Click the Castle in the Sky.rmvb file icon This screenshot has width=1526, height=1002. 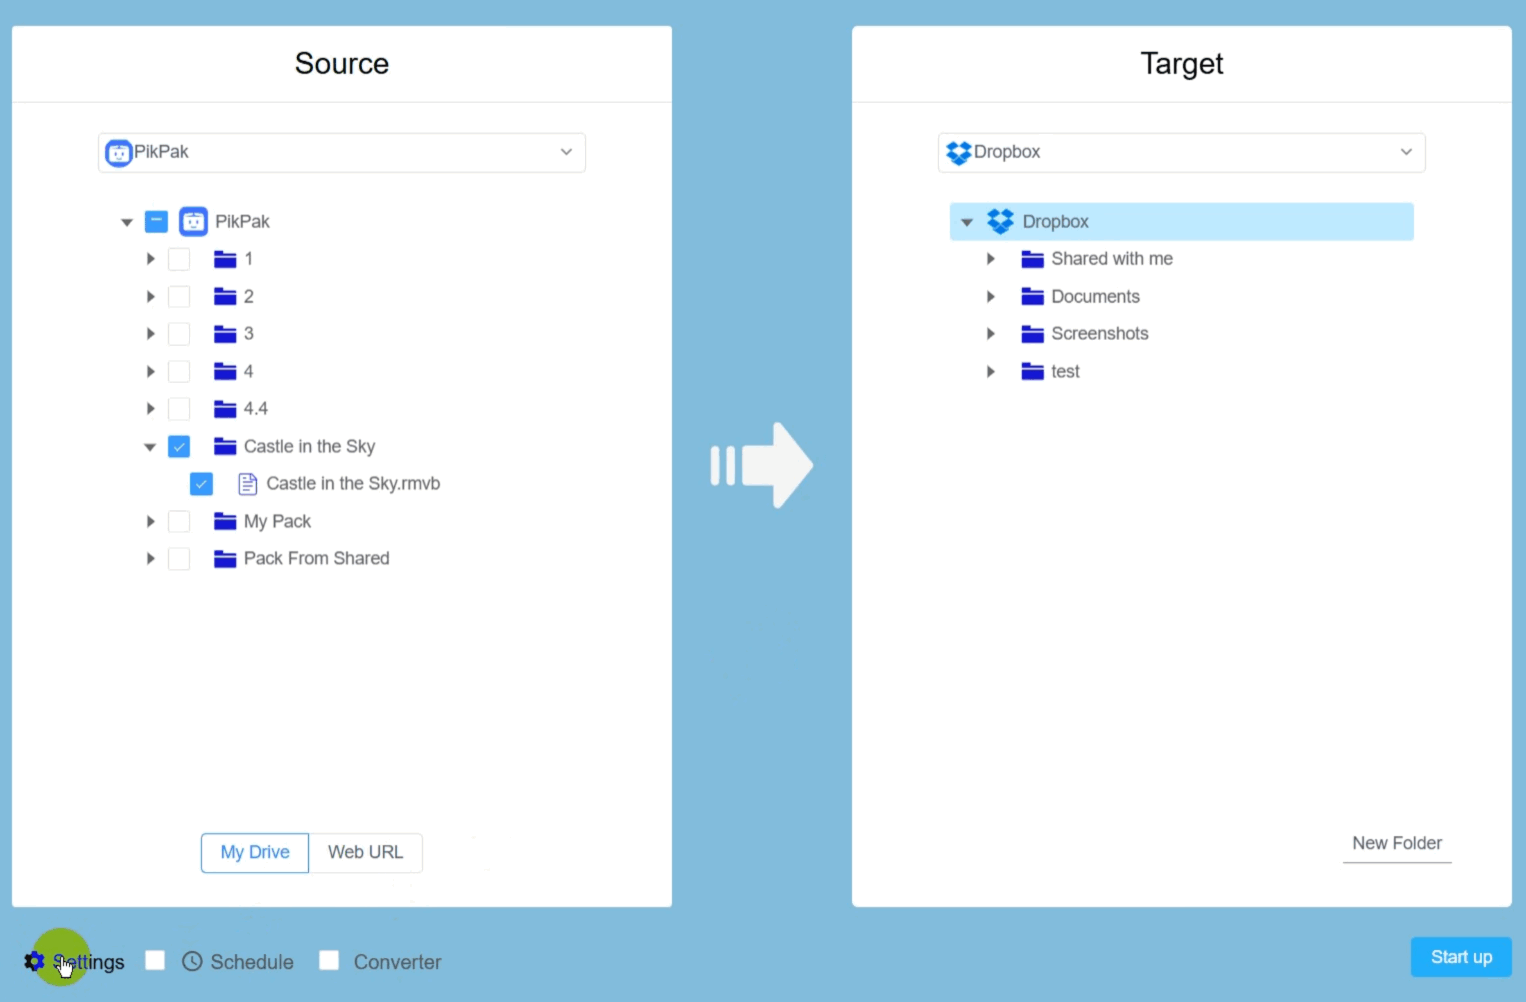(247, 484)
